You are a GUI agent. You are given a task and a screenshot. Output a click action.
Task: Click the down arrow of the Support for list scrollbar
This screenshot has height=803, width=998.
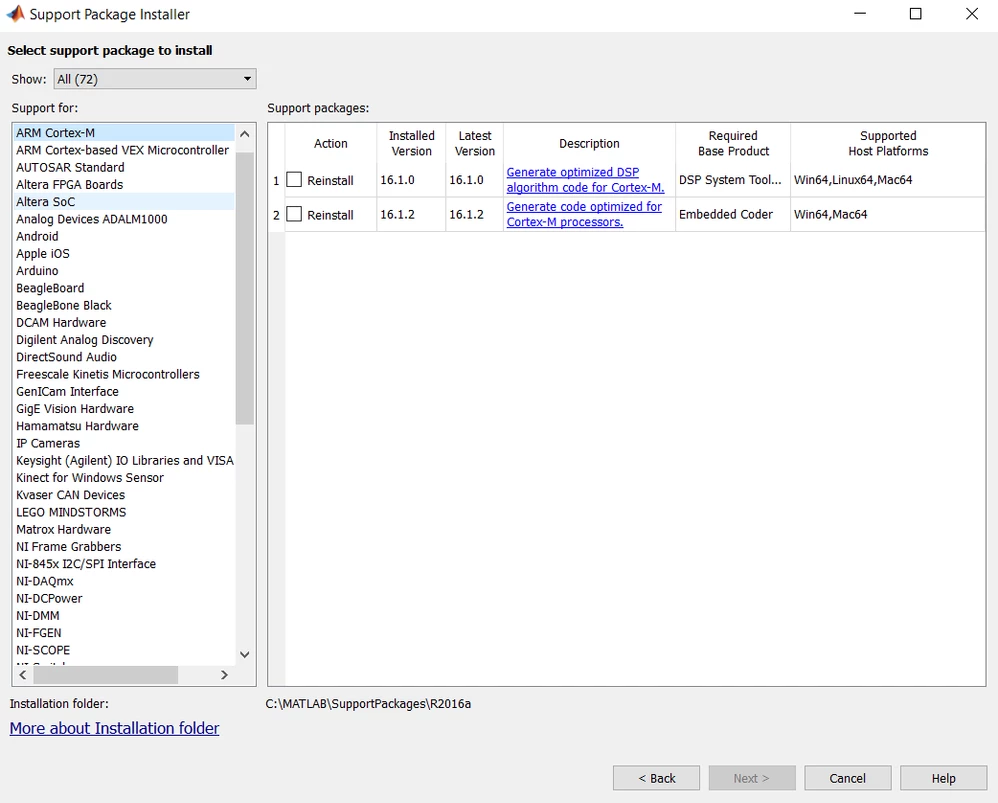(244, 654)
